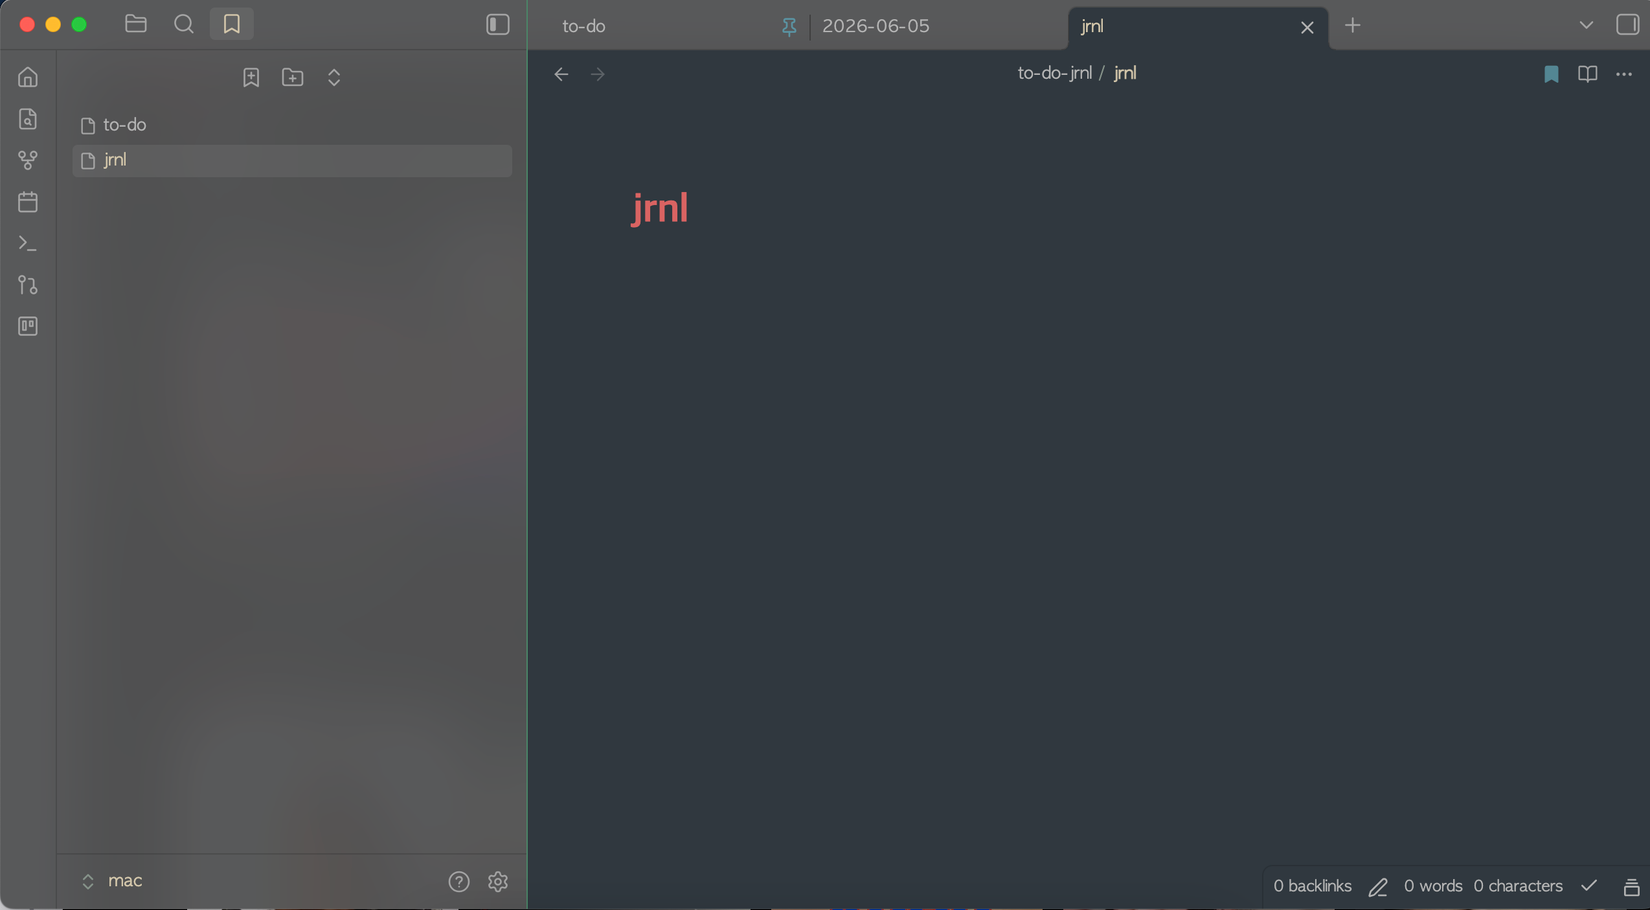Show 0 backlinks in status bar
This screenshot has height=910, width=1650.
[x=1312, y=886]
